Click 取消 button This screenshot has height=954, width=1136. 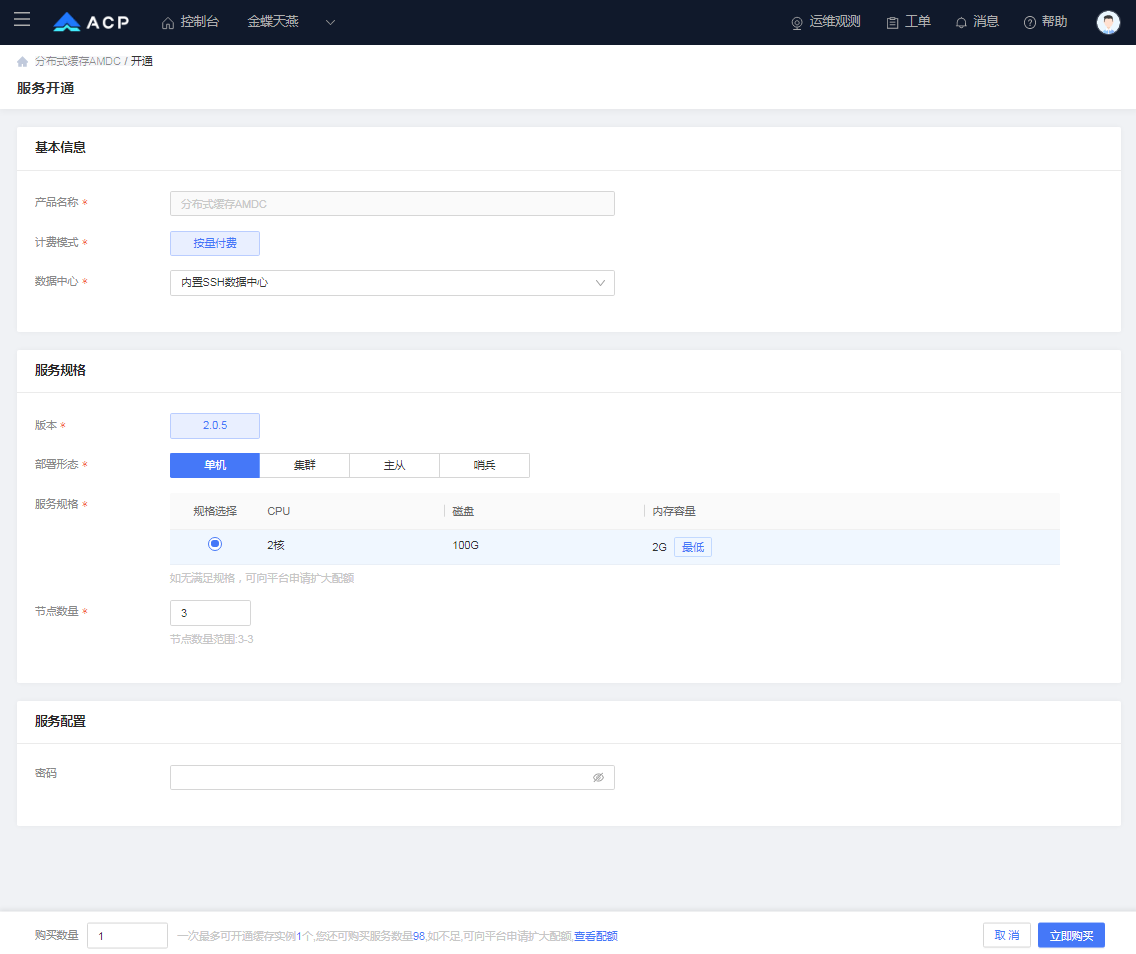[x=1006, y=935]
